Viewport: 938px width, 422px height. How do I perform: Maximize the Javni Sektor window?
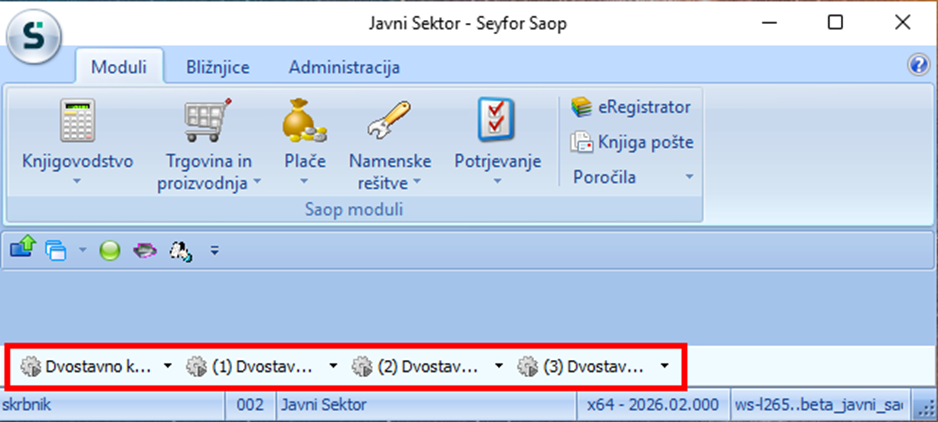click(x=835, y=23)
